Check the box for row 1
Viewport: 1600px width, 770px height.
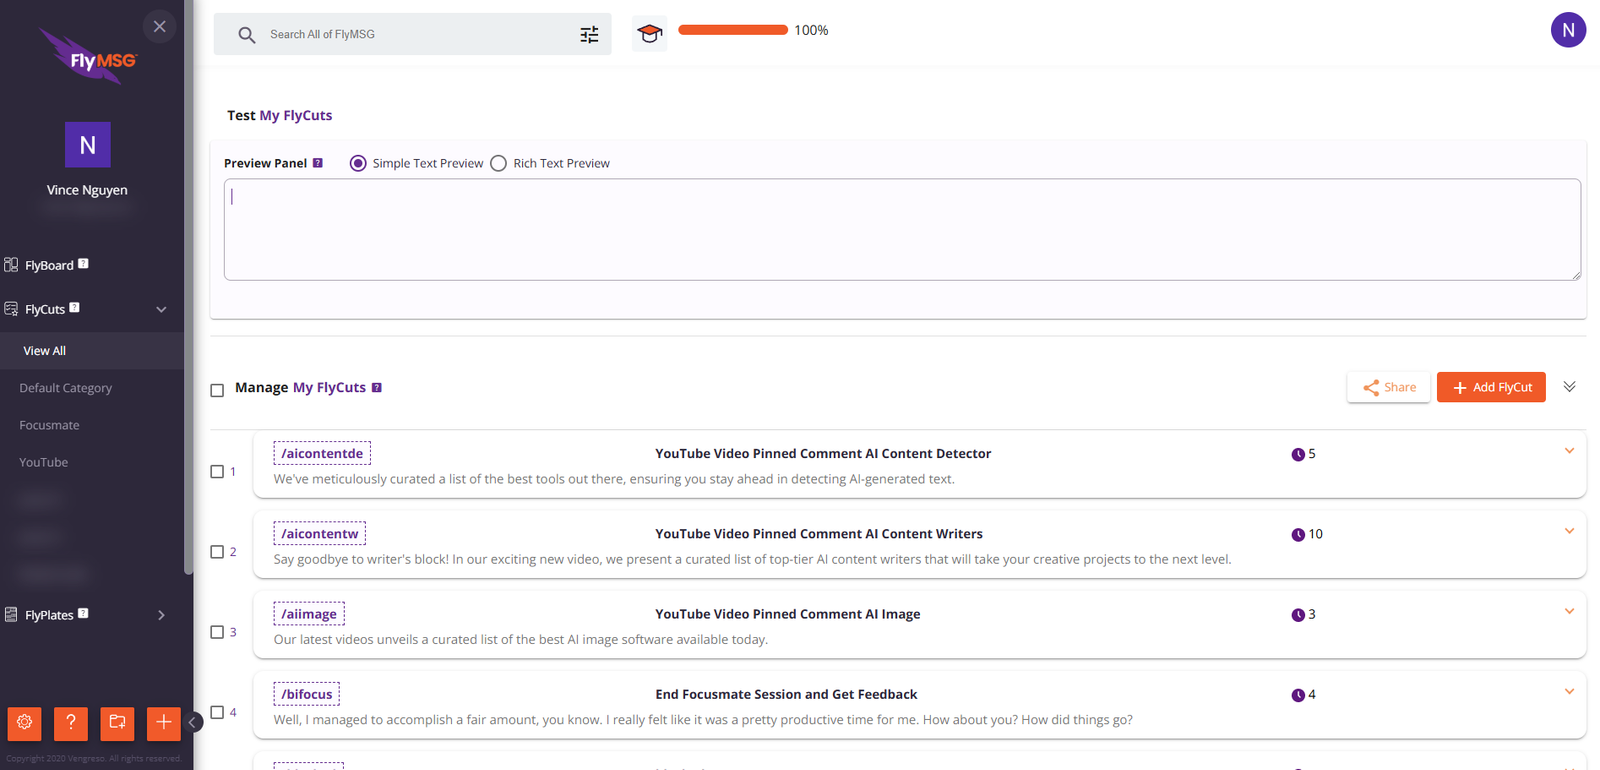click(x=217, y=472)
